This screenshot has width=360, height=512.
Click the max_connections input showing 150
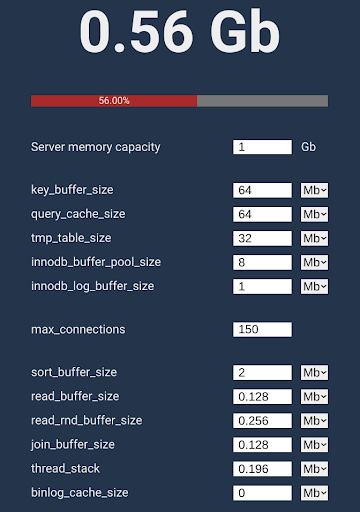262,330
